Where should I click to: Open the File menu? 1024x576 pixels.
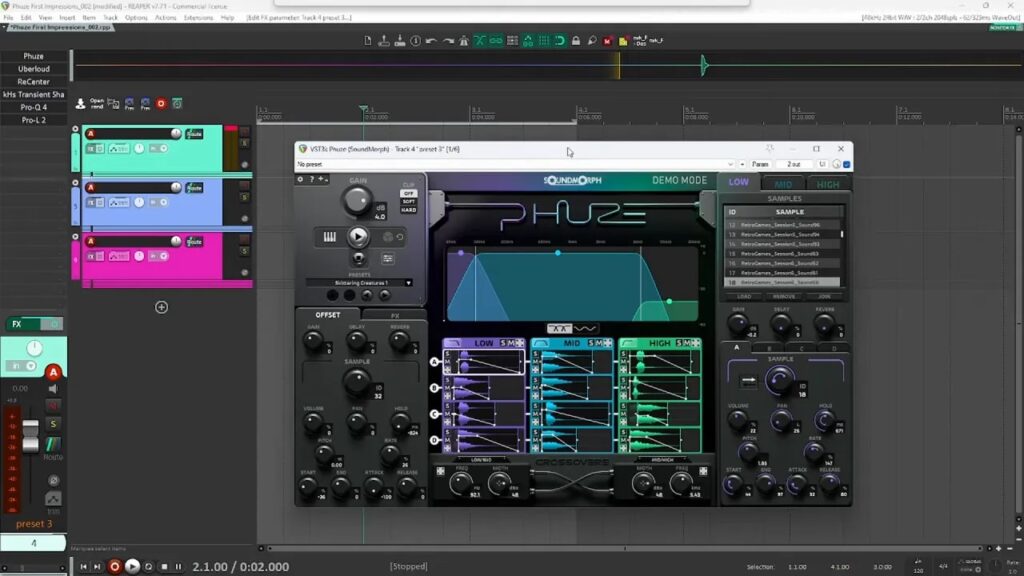(x=8, y=18)
